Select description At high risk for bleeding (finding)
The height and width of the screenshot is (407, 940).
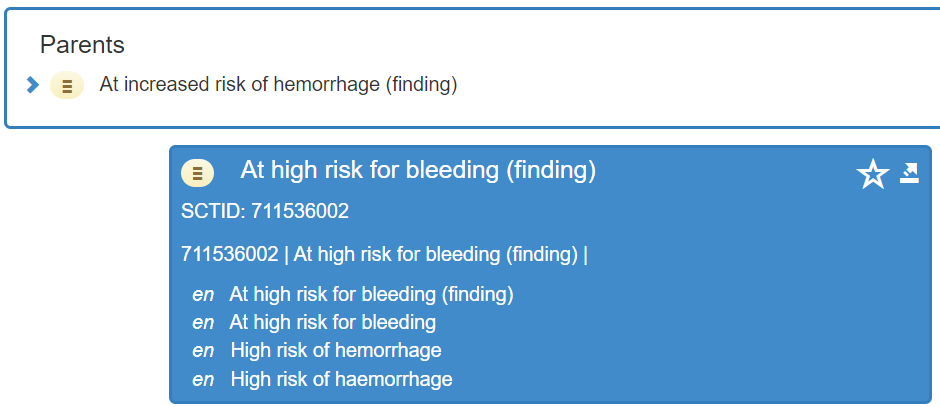371,294
